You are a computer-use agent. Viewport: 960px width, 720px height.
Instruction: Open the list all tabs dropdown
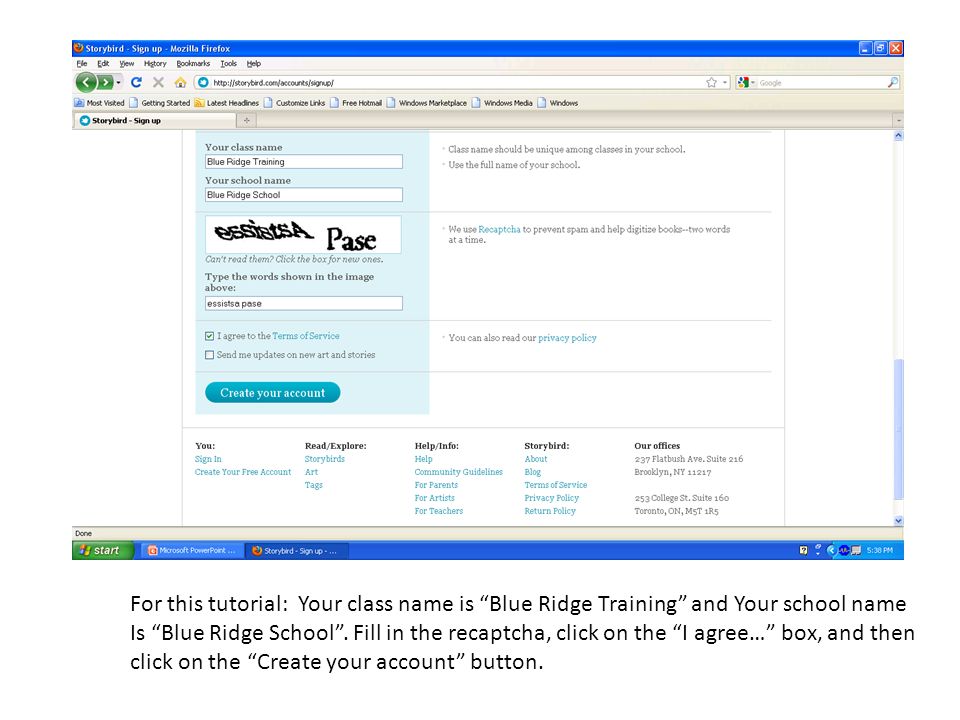click(x=898, y=121)
